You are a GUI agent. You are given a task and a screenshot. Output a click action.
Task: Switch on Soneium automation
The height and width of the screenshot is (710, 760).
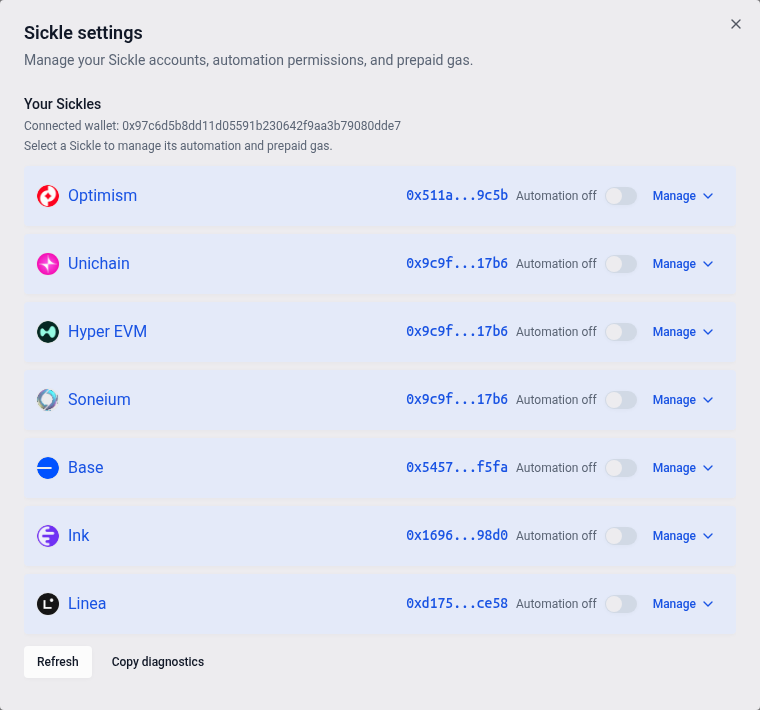[x=621, y=400]
